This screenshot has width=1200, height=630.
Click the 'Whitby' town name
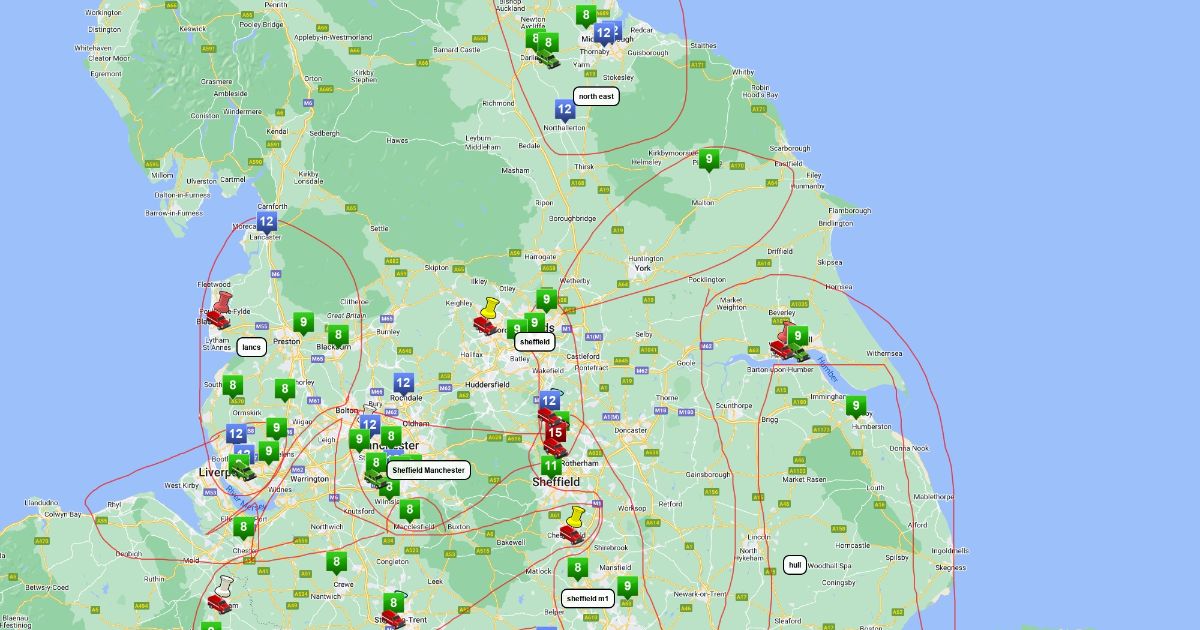[743, 72]
